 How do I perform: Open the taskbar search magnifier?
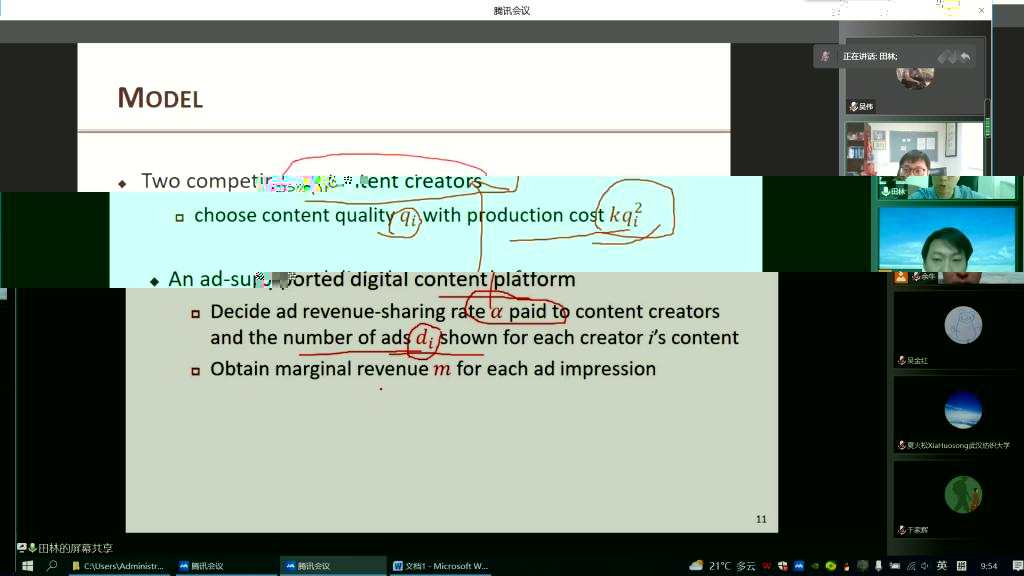(52, 566)
